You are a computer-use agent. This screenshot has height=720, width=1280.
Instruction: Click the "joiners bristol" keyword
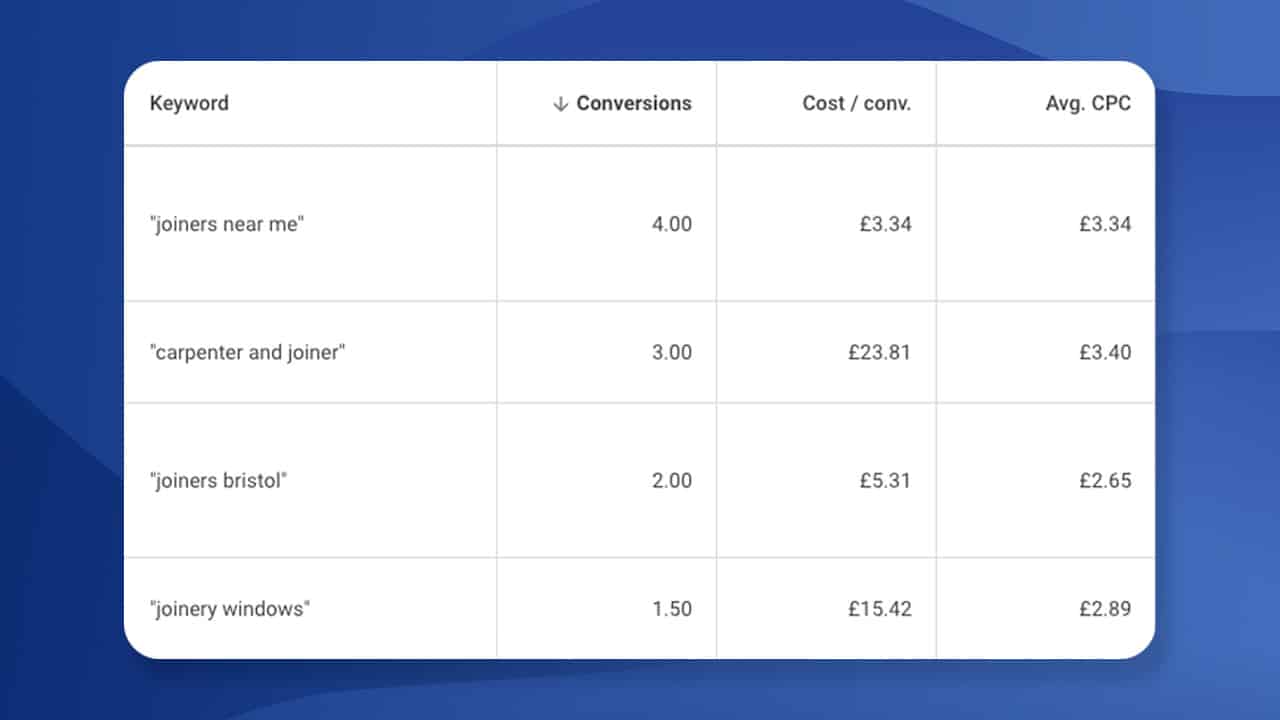pos(219,481)
